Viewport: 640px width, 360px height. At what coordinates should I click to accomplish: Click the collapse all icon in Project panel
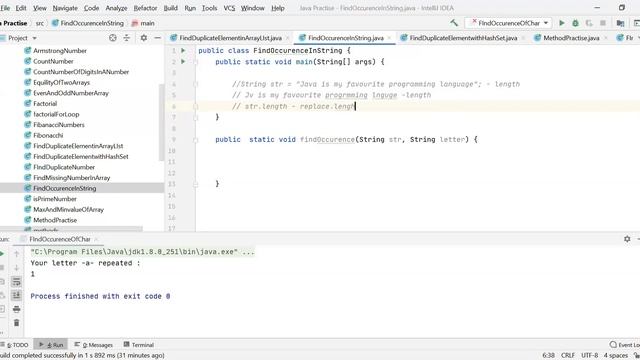pos(127,38)
